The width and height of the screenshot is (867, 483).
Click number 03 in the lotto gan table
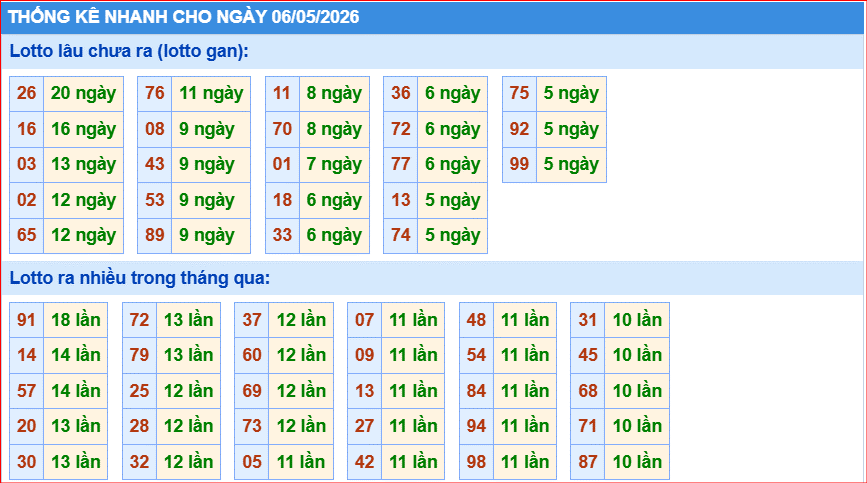(27, 164)
